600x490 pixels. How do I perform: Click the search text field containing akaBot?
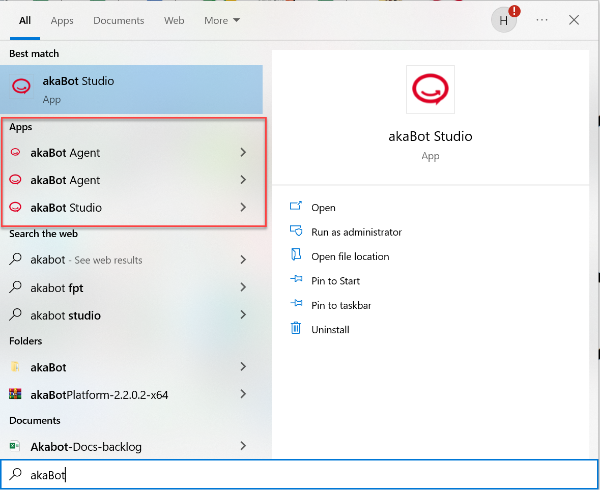pos(300,474)
